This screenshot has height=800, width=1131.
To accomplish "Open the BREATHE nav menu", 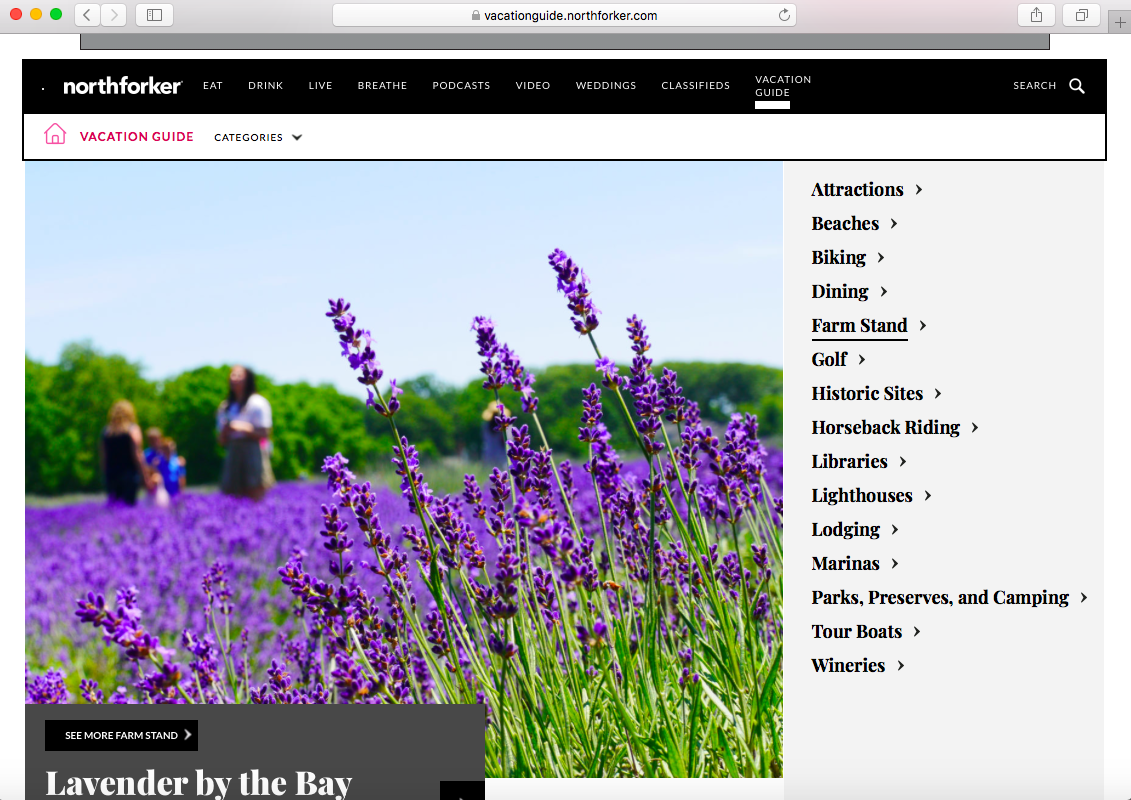I will click(382, 85).
